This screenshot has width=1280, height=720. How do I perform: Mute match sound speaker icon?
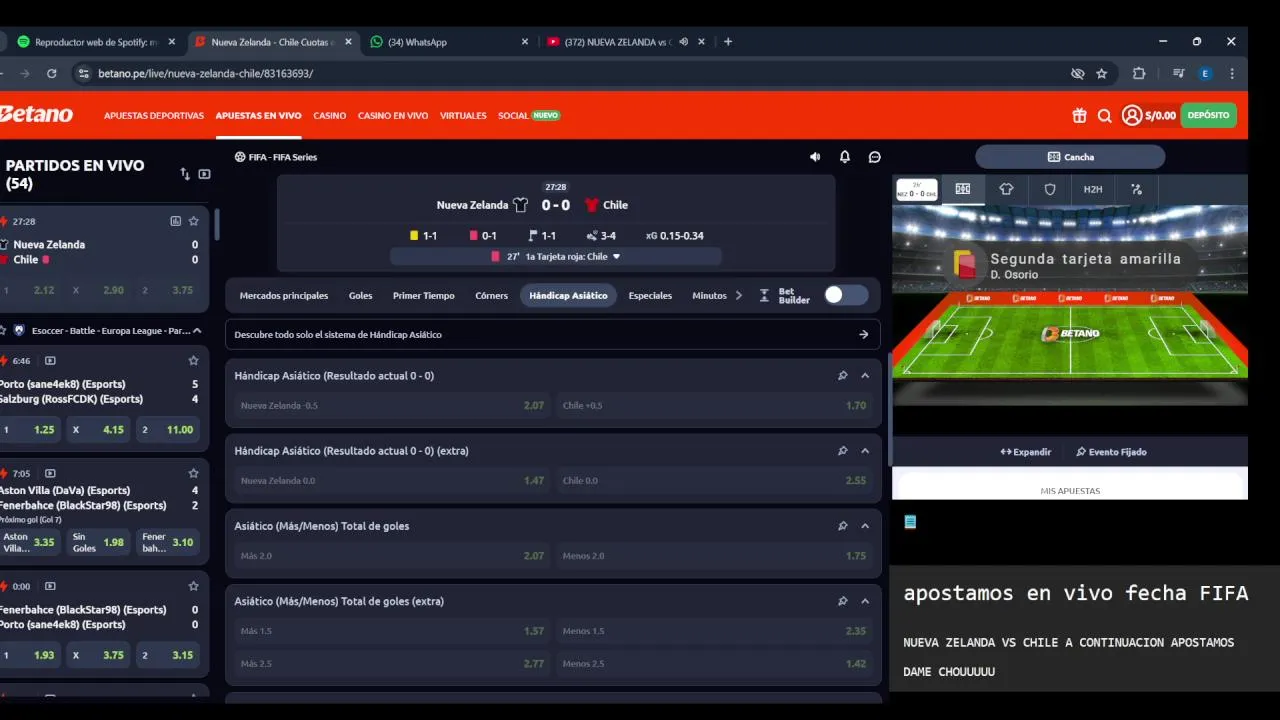click(815, 157)
